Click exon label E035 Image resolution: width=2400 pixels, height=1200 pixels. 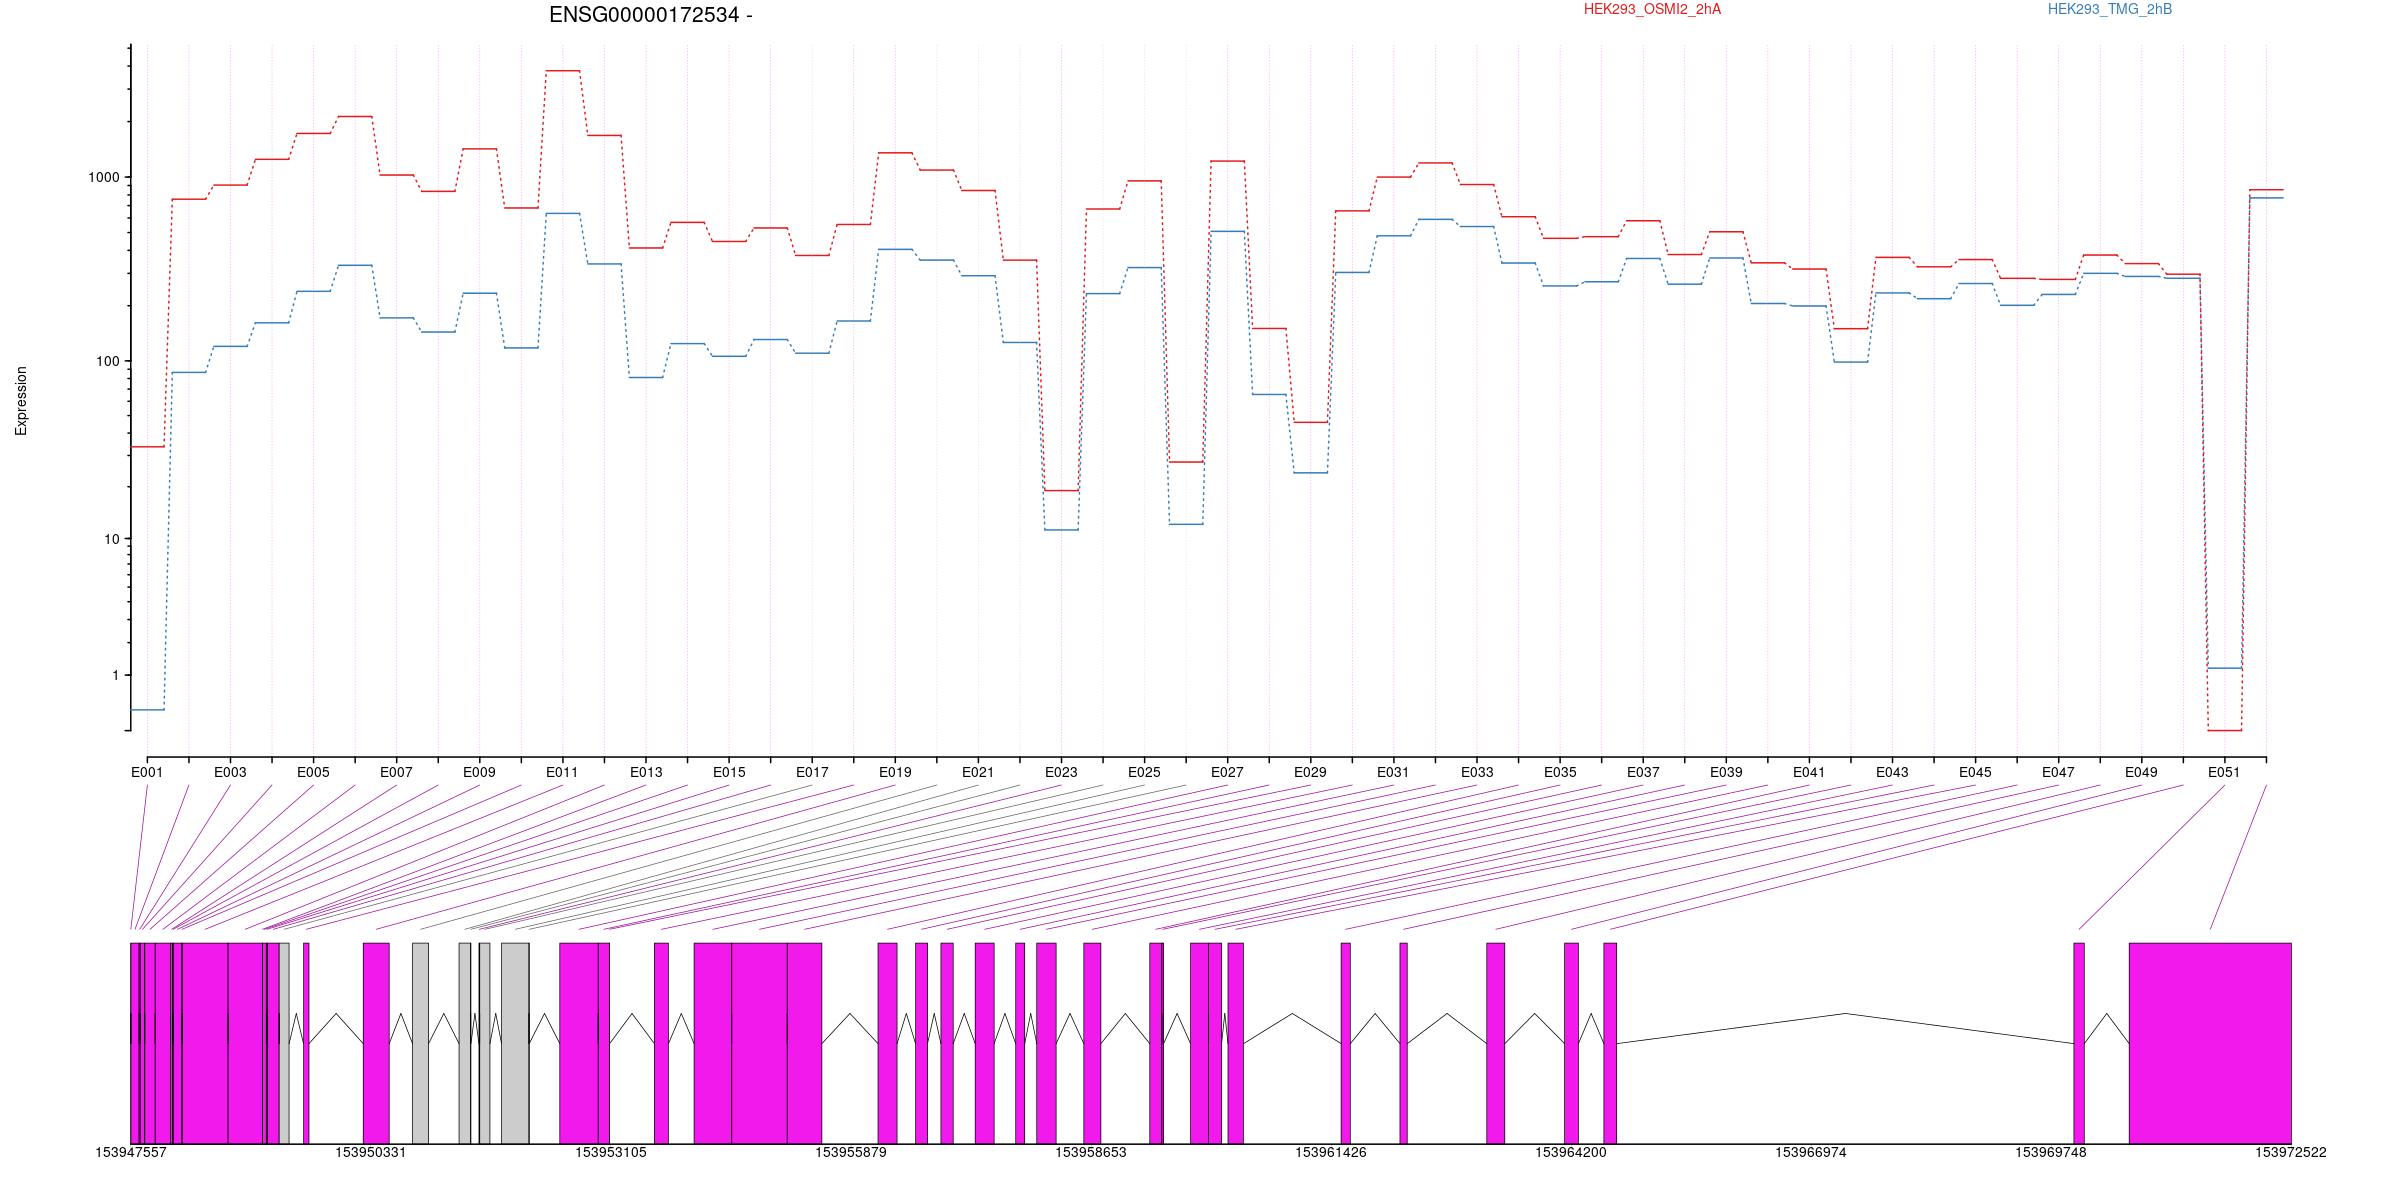[x=1560, y=772]
